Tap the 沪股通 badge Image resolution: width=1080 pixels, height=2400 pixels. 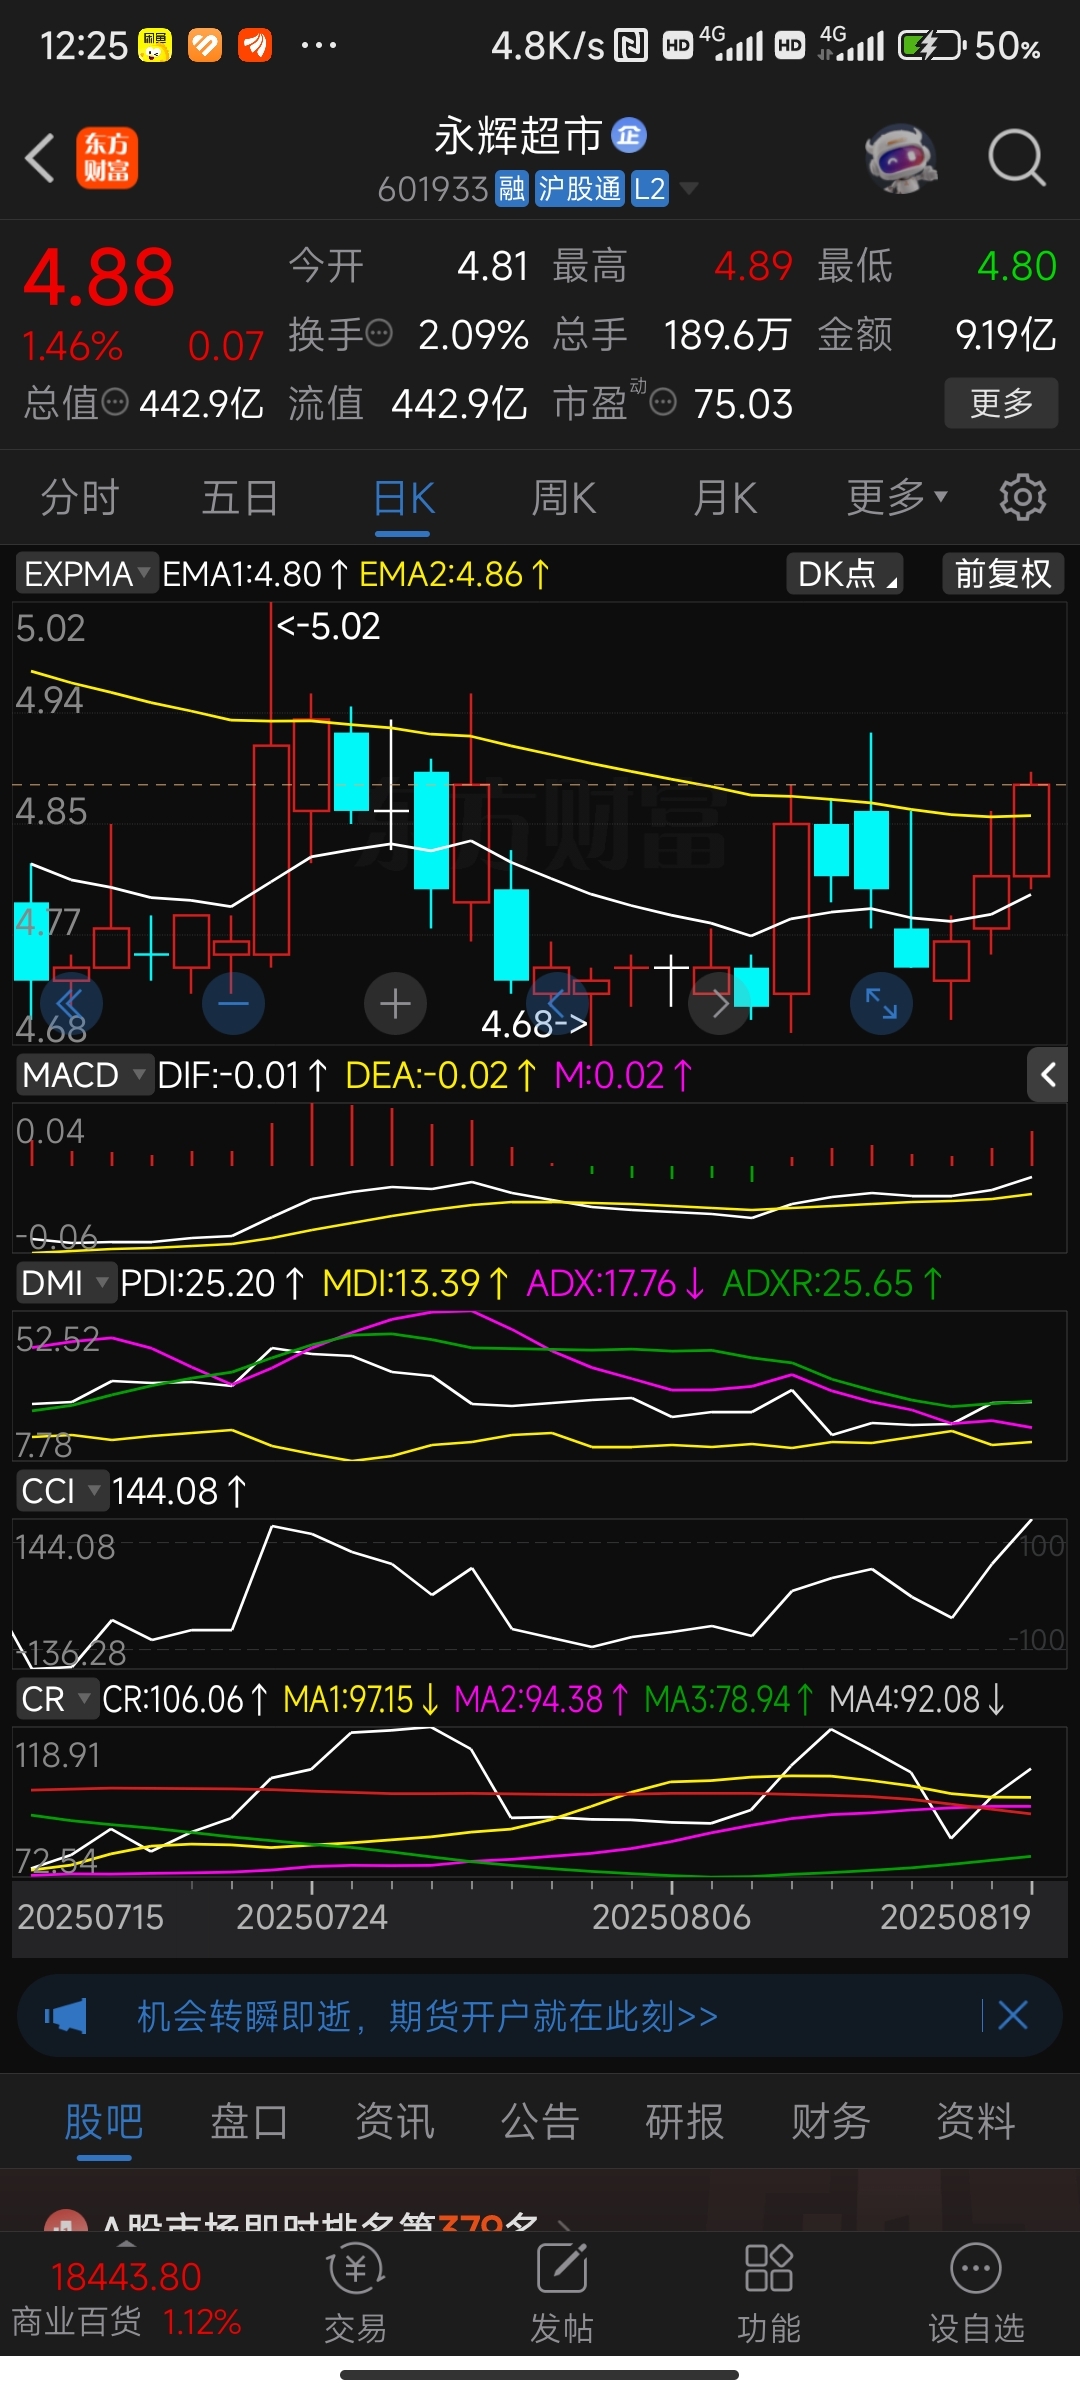point(579,188)
